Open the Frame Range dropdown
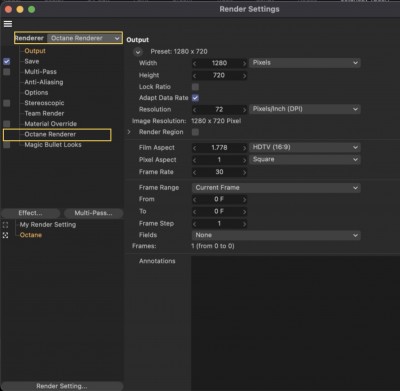Viewport: 400px width, 391px height. point(276,188)
